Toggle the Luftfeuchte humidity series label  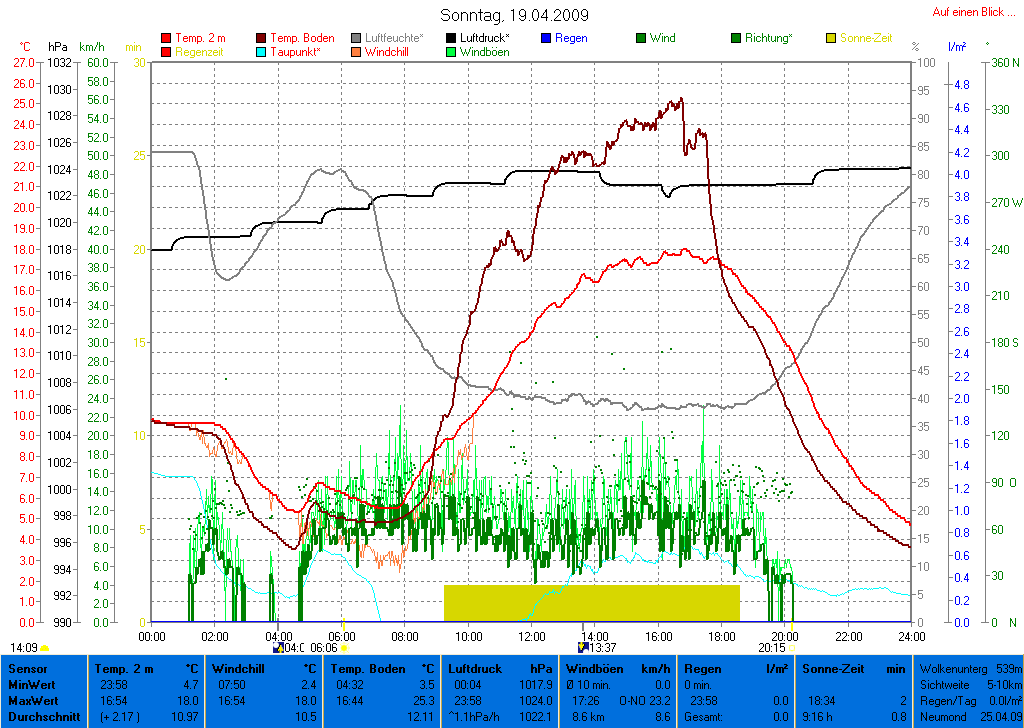pos(394,39)
